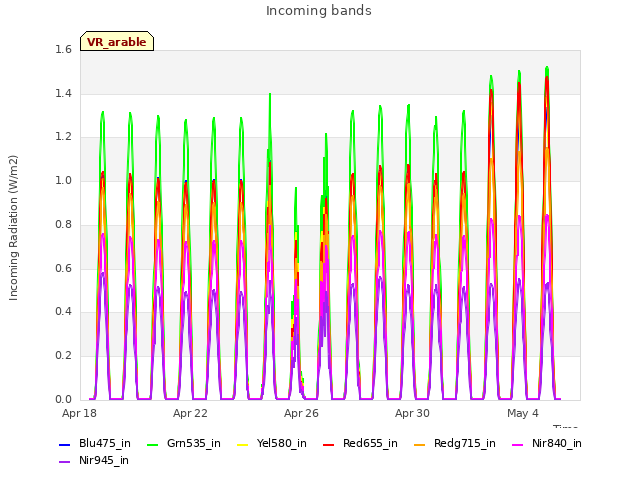This screenshot has width=640, height=480.
Task: Click the 0.4 y-axis tick label
Action: (63, 312)
